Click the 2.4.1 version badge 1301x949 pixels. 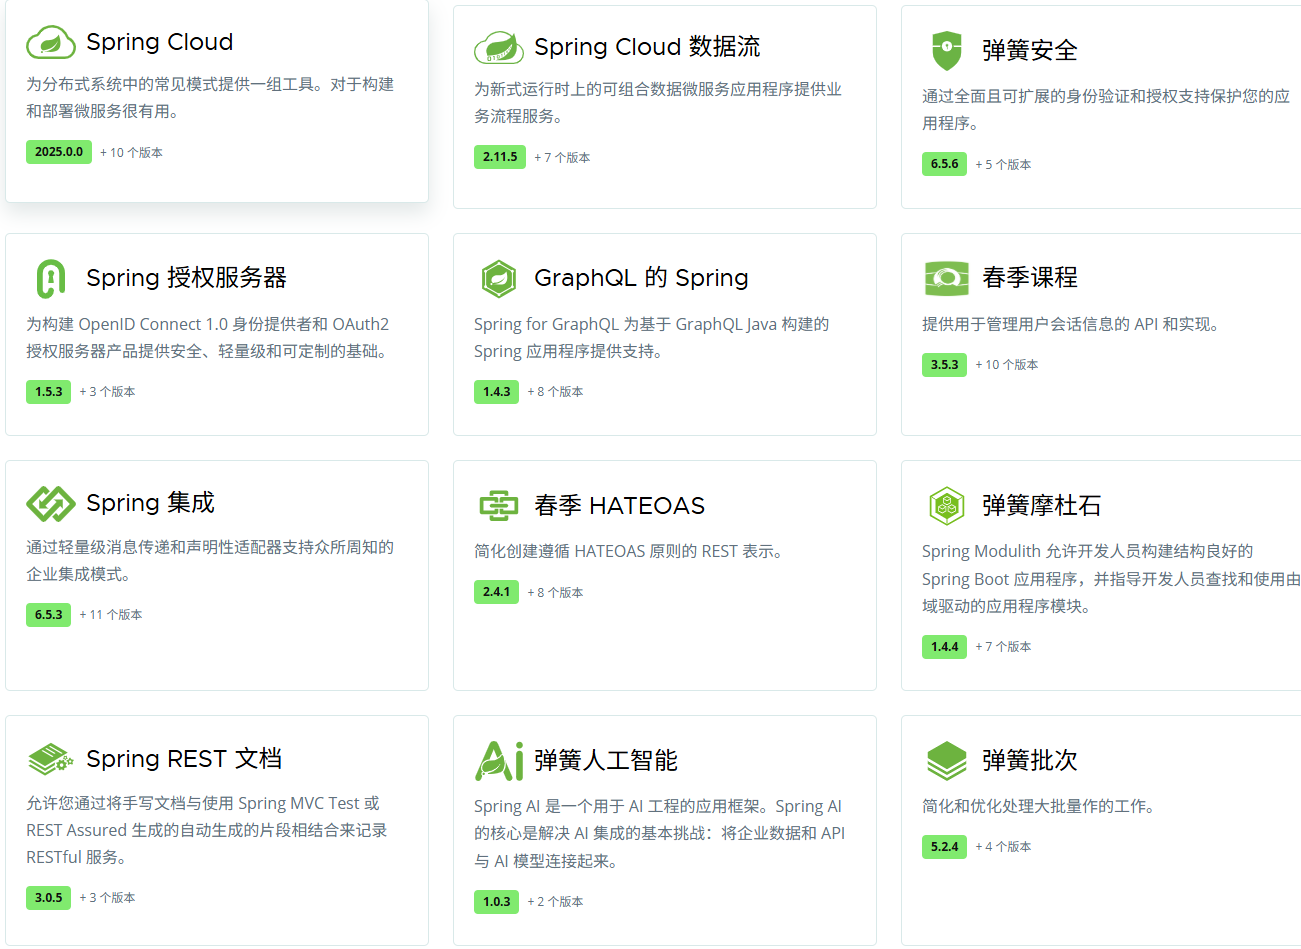(x=496, y=592)
